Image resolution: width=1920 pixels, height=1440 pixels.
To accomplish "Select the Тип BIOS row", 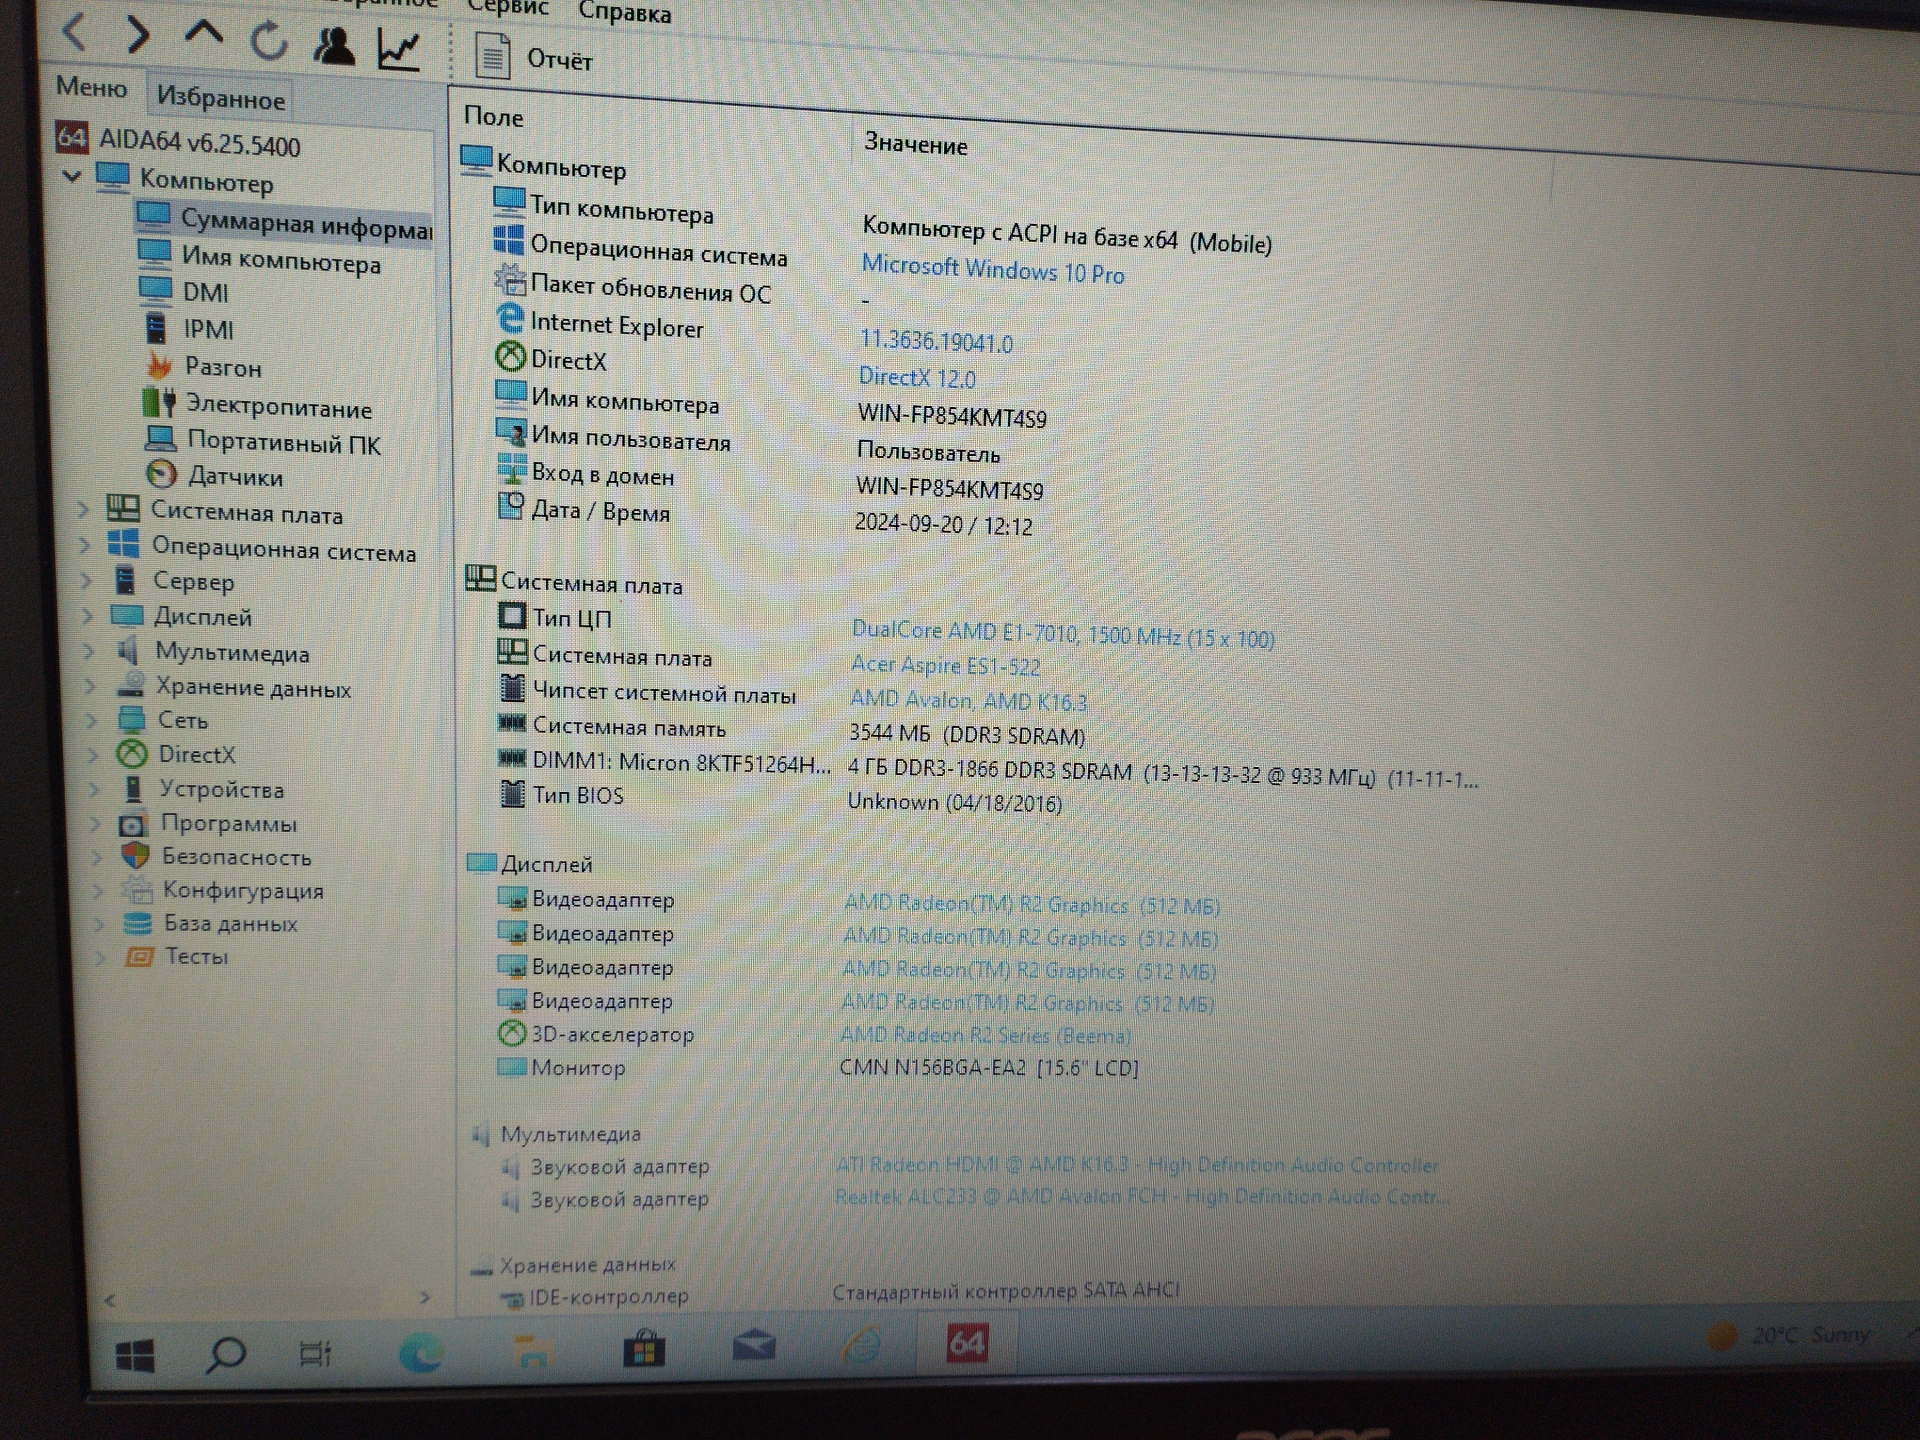I will (x=780, y=798).
